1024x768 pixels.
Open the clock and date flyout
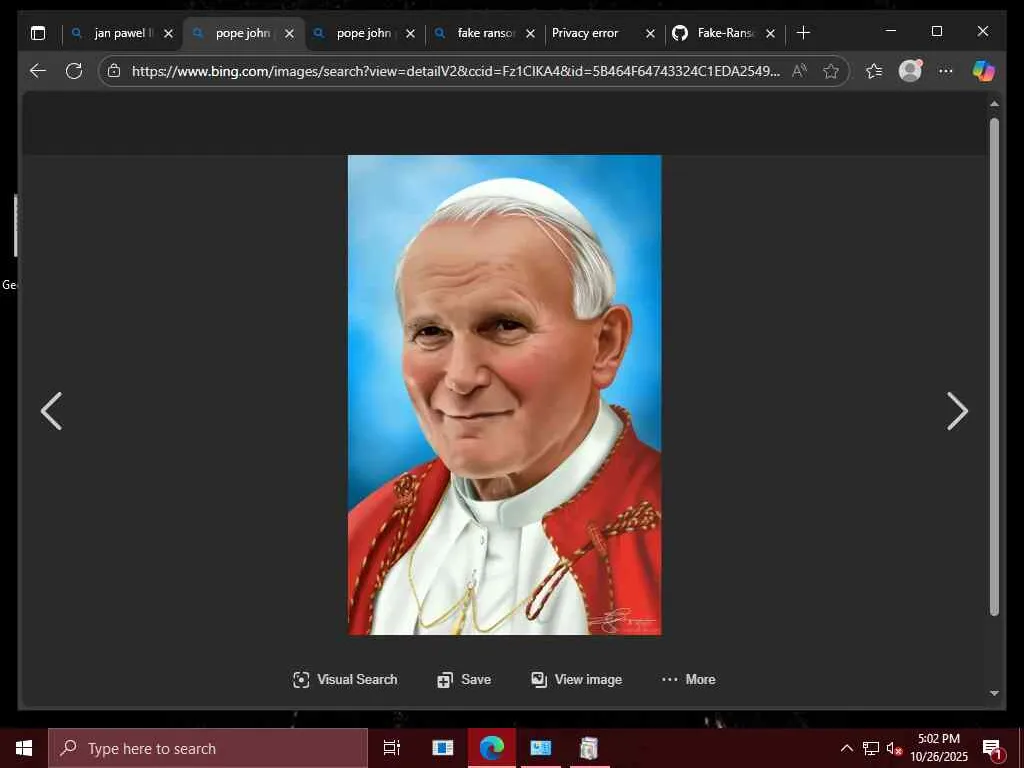[939, 748]
